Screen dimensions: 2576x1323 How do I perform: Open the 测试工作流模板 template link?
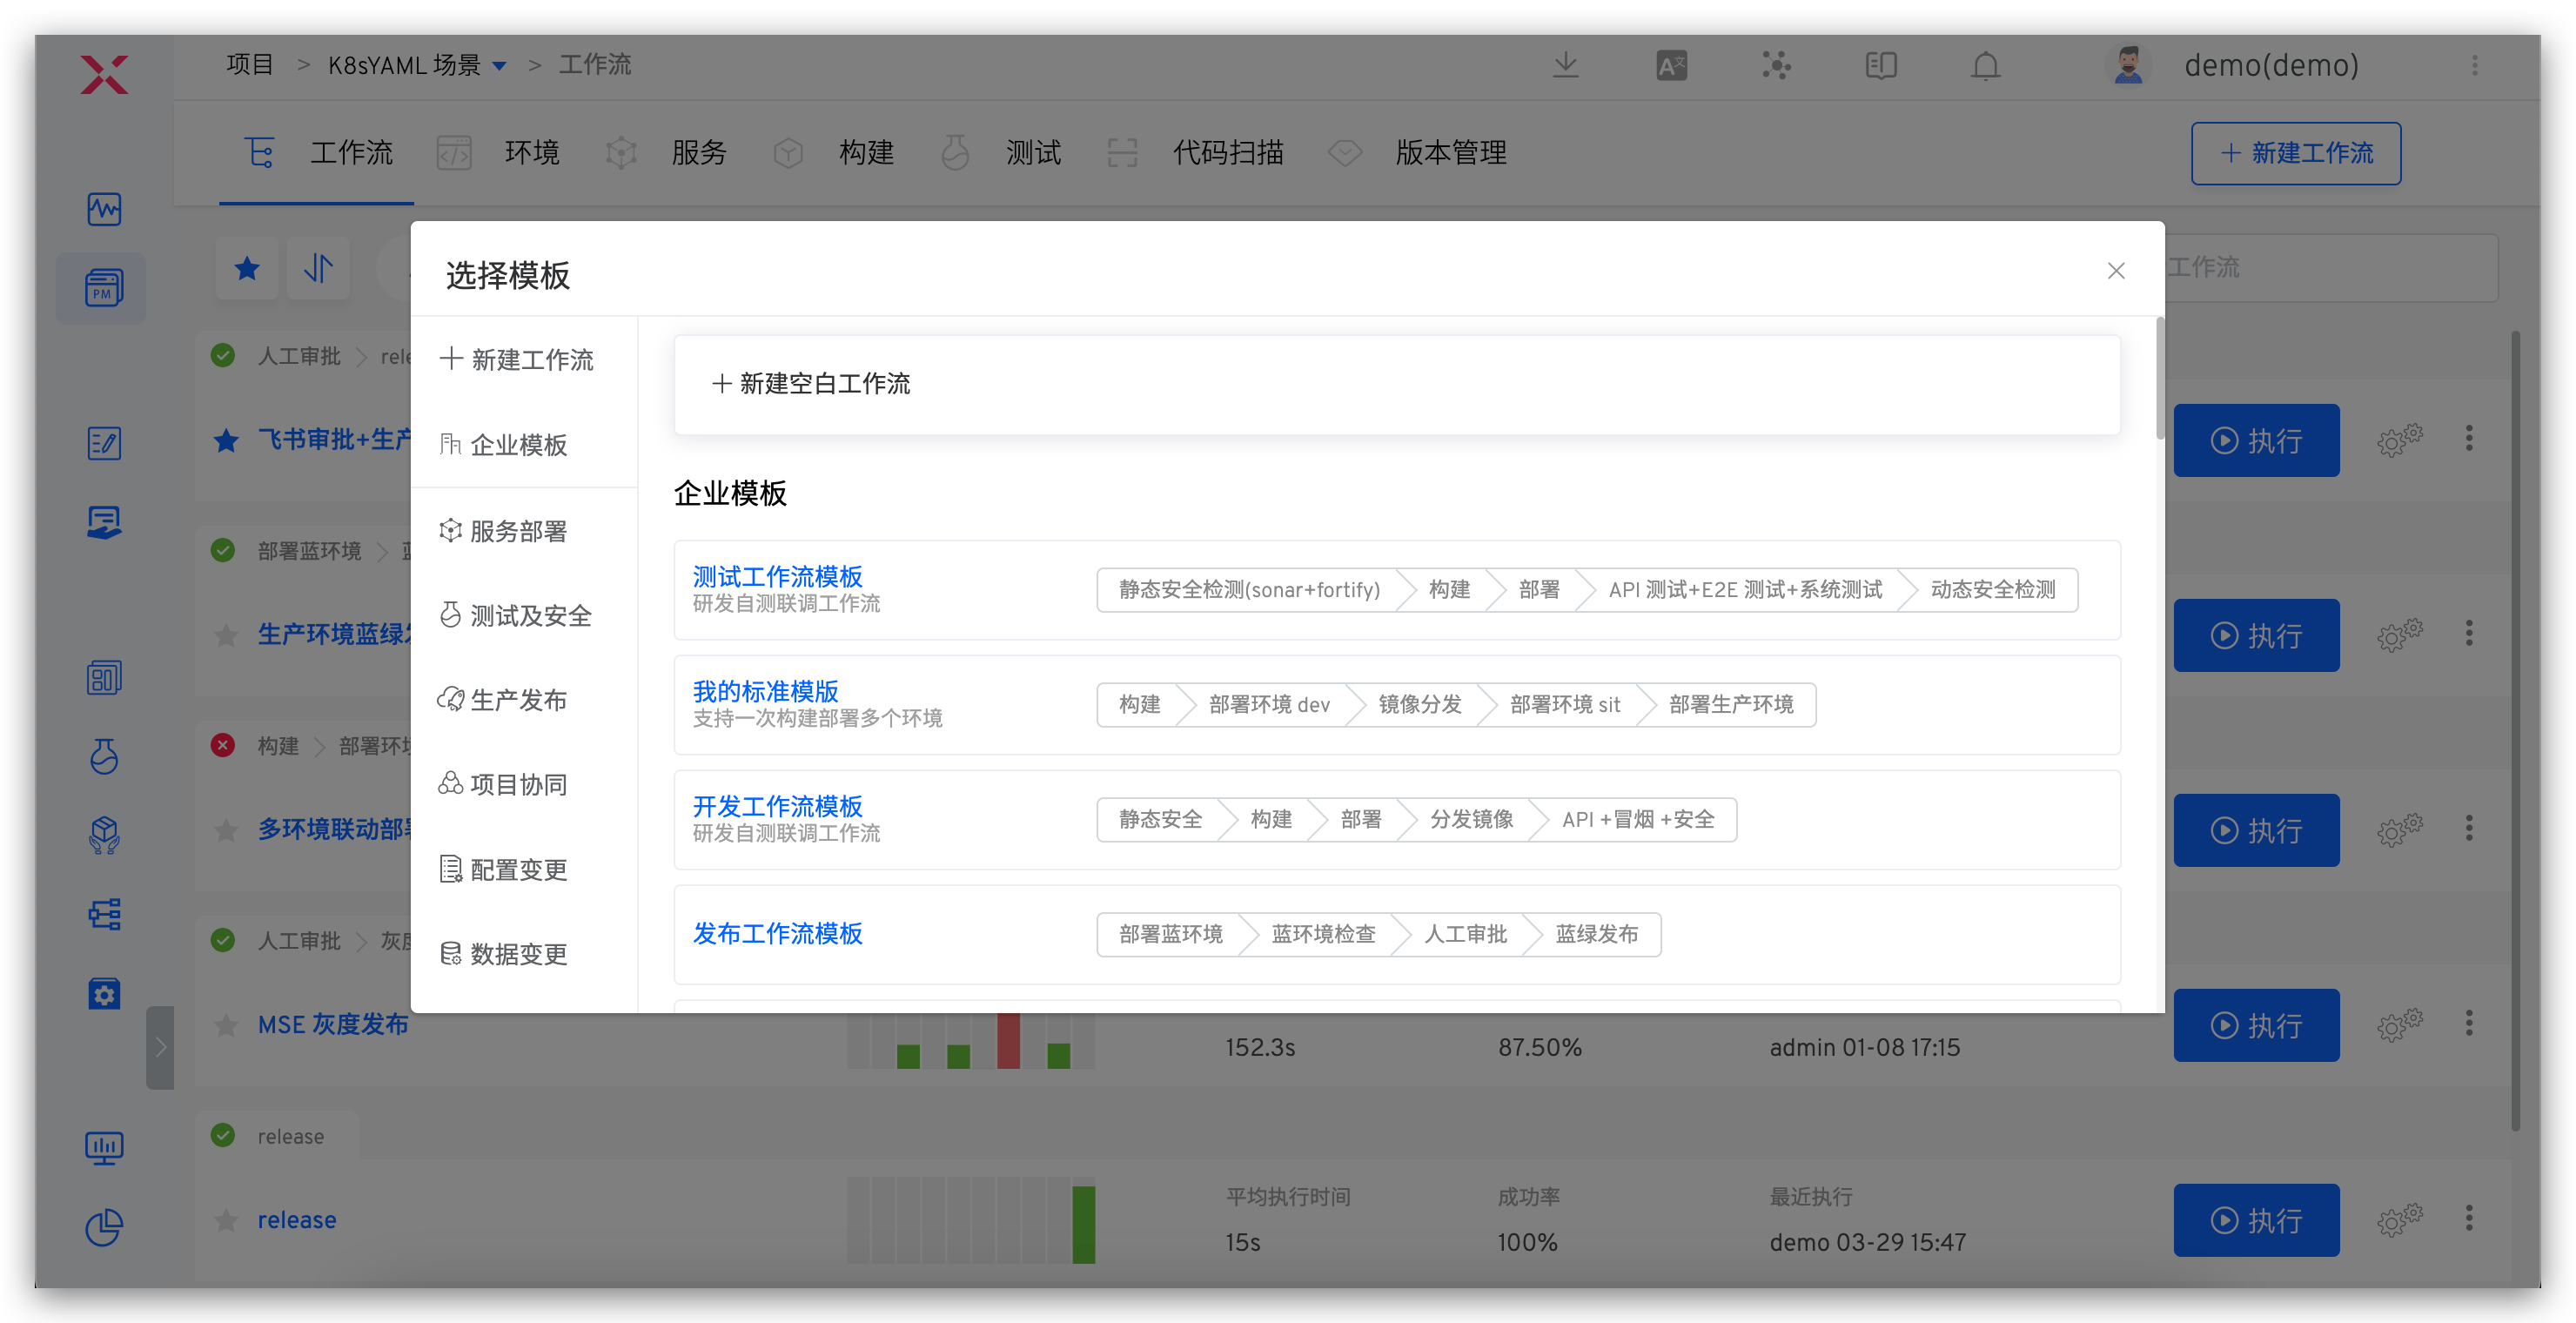[776, 575]
